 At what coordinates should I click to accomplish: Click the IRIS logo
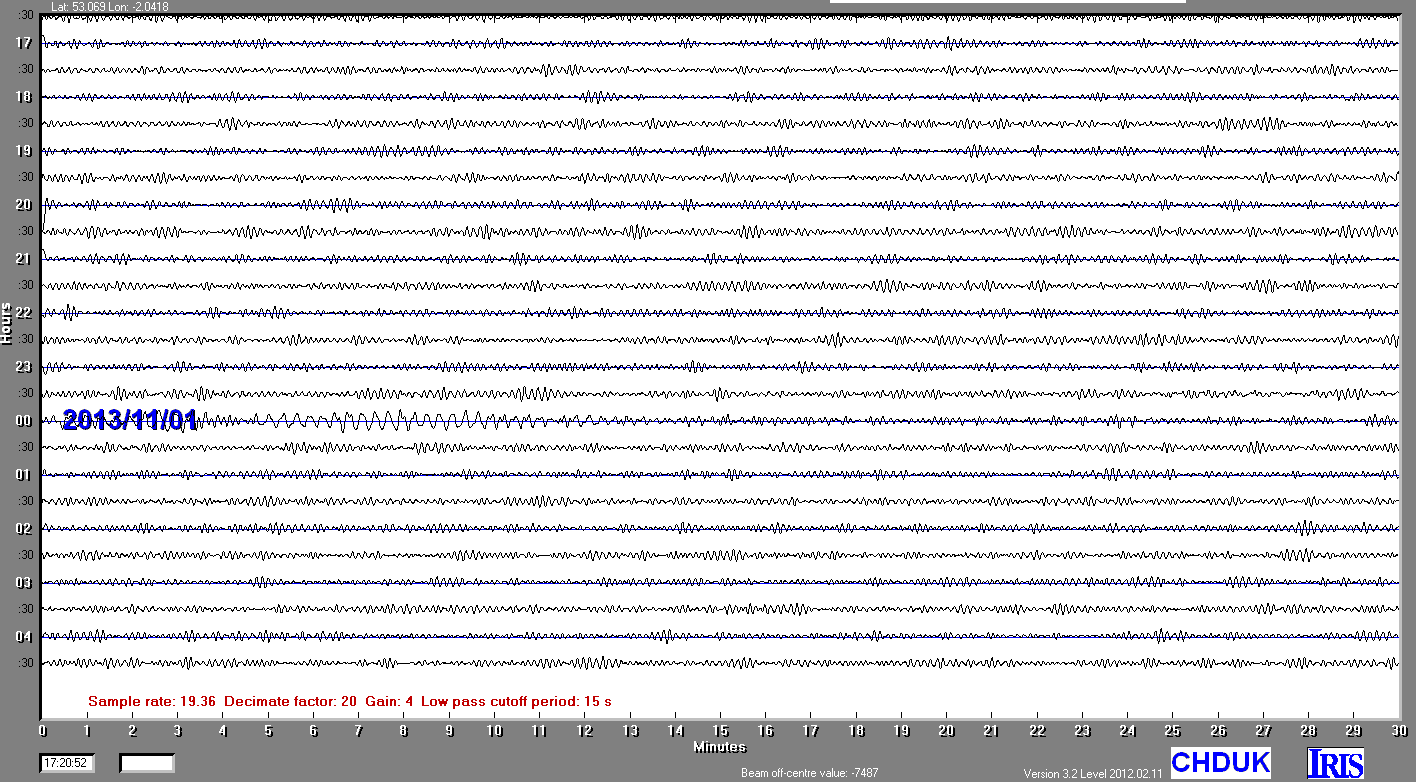[x=1335, y=764]
